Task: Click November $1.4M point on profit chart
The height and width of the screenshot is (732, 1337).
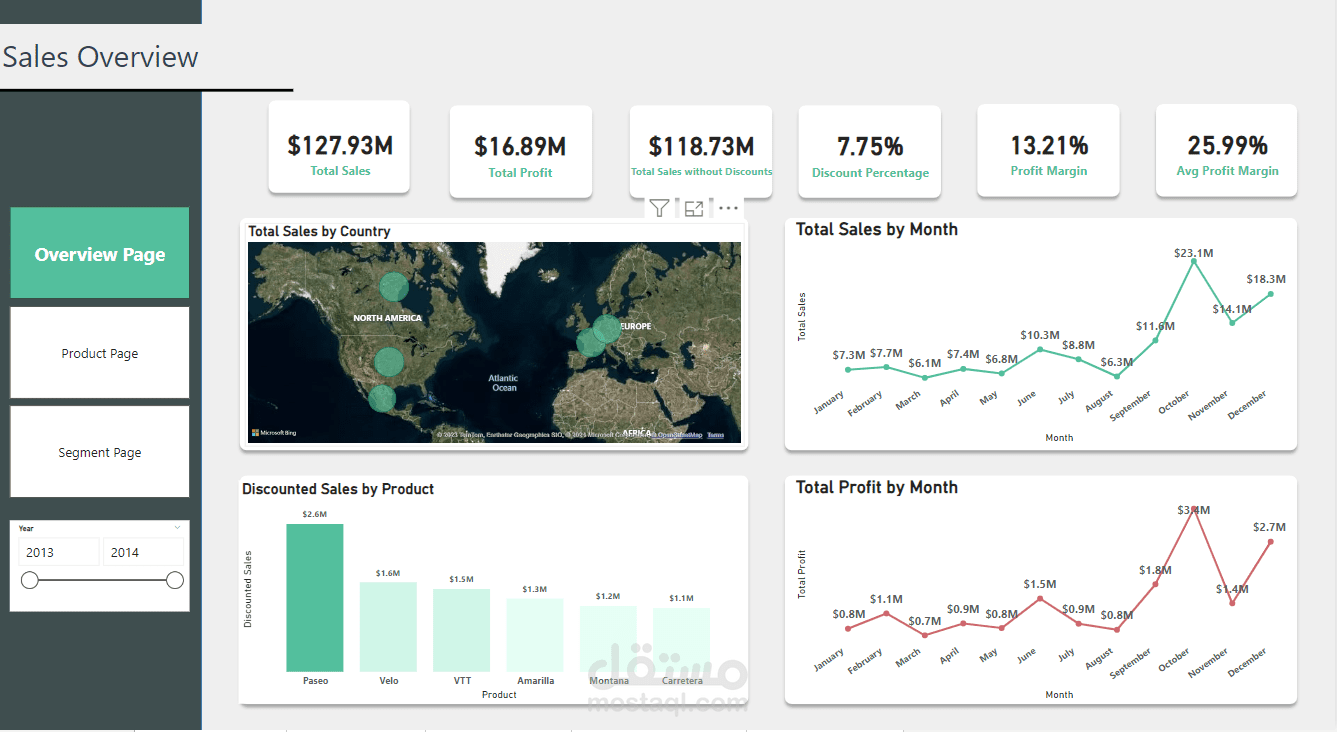Action: (x=1232, y=603)
